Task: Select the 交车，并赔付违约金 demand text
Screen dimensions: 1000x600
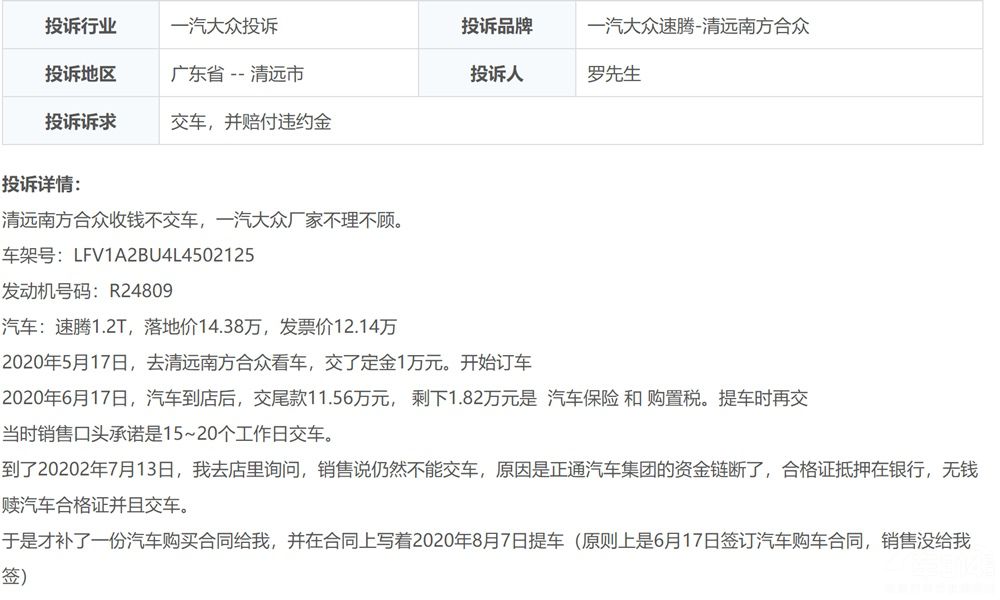Action: coord(251,122)
